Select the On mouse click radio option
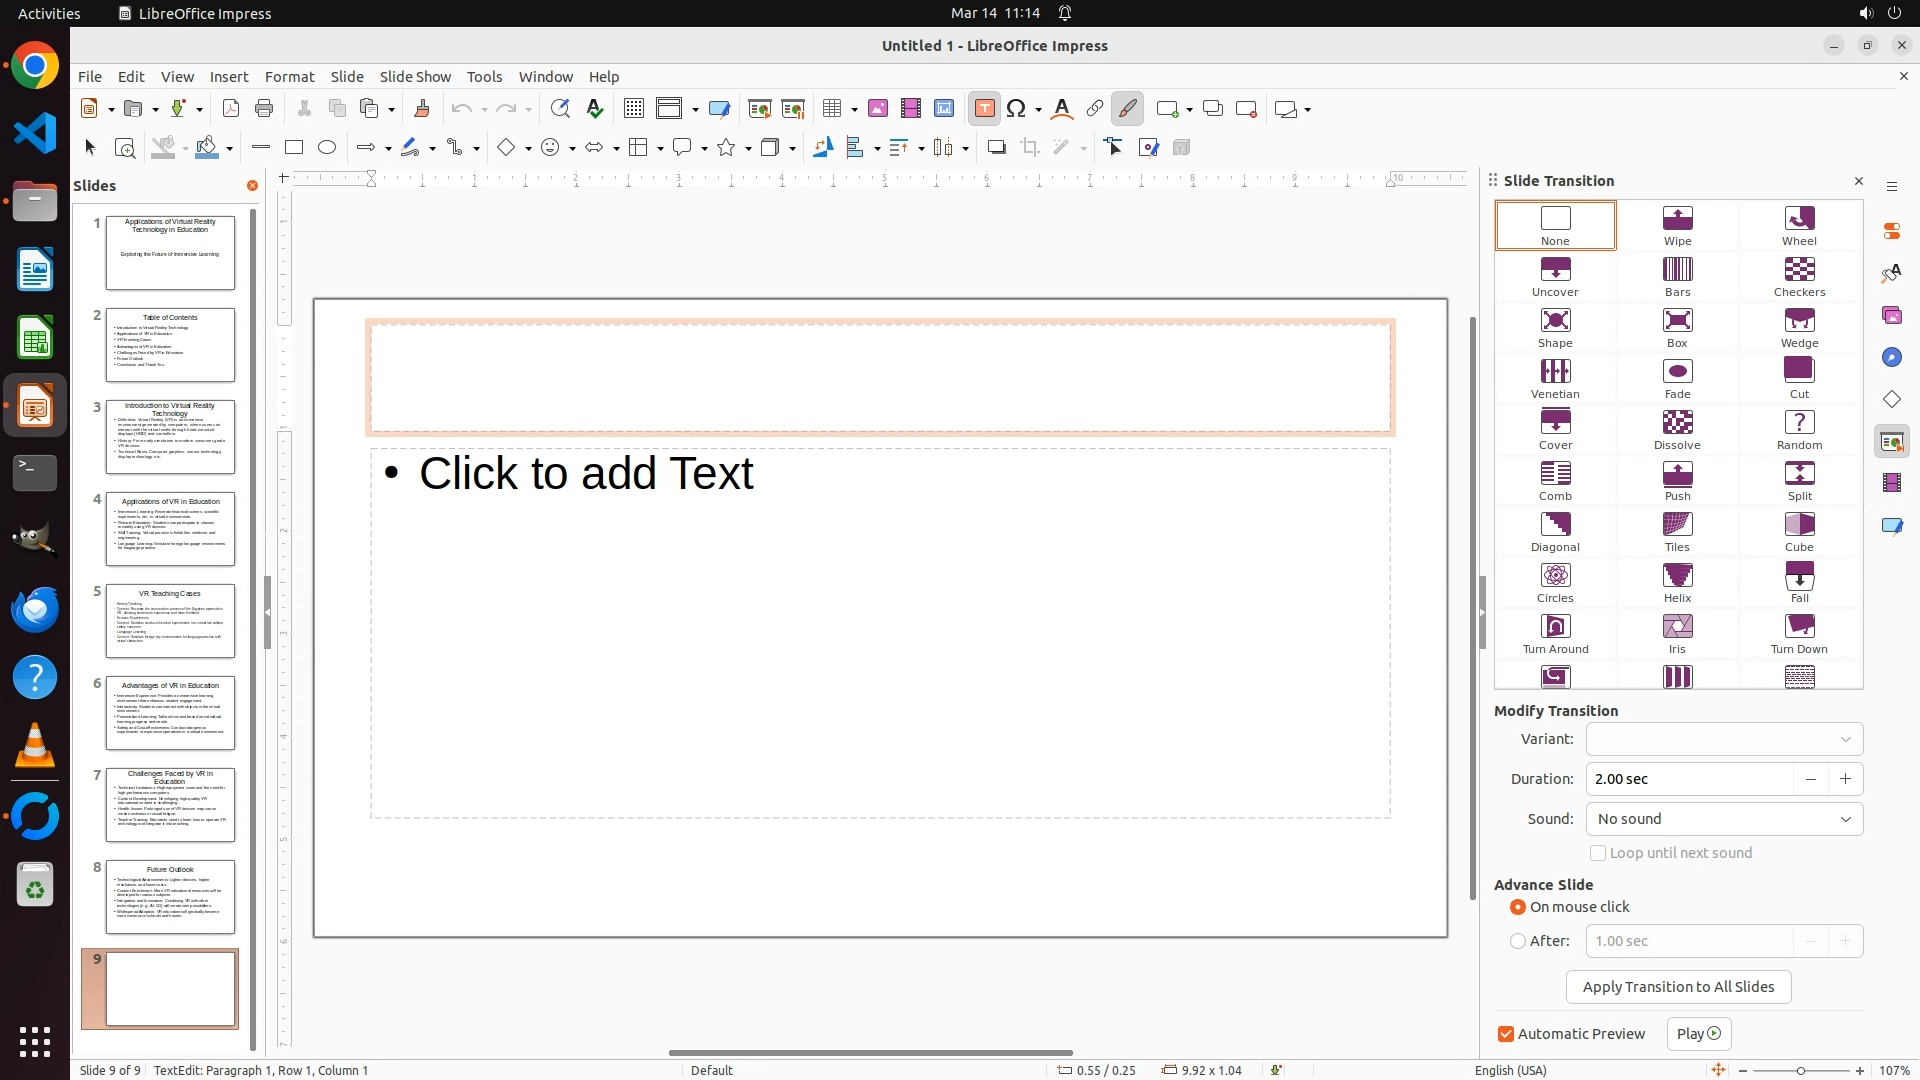 coord(1518,907)
